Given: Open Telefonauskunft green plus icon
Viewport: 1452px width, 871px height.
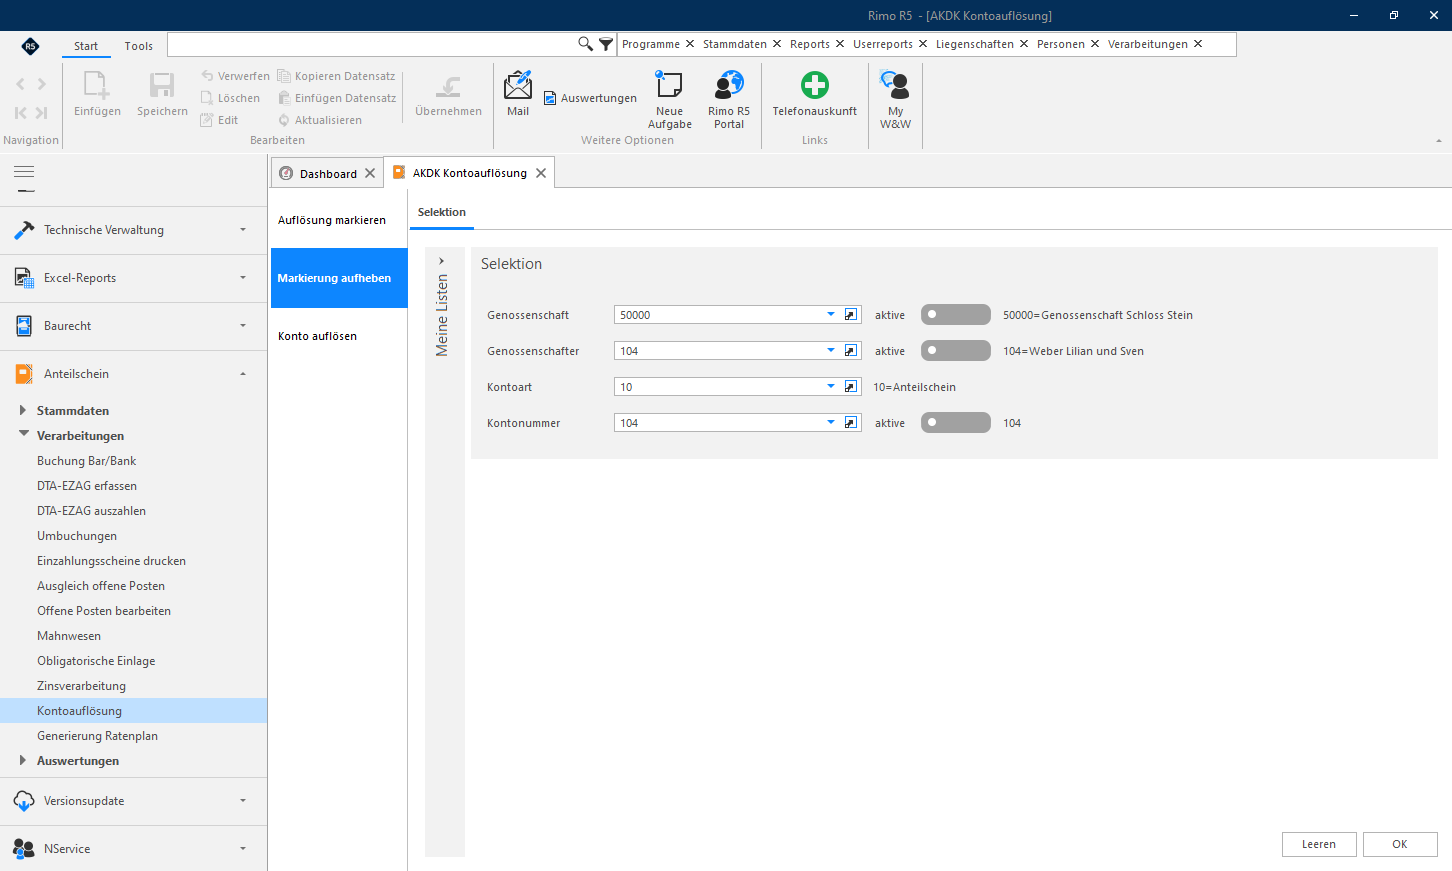Looking at the screenshot, I should 815,85.
